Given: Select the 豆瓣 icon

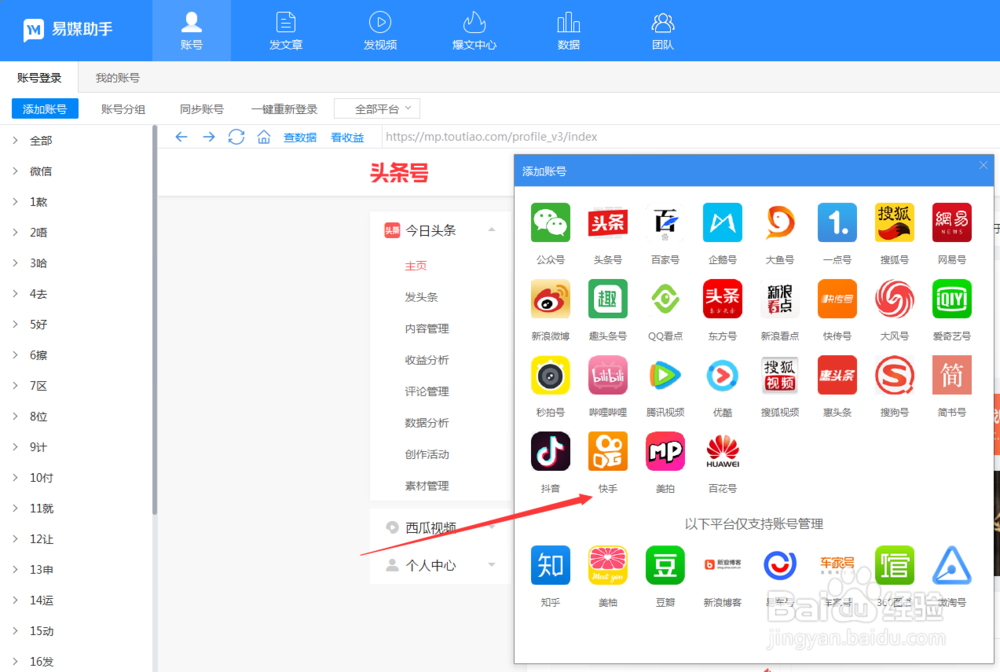Looking at the screenshot, I should coord(665,565).
